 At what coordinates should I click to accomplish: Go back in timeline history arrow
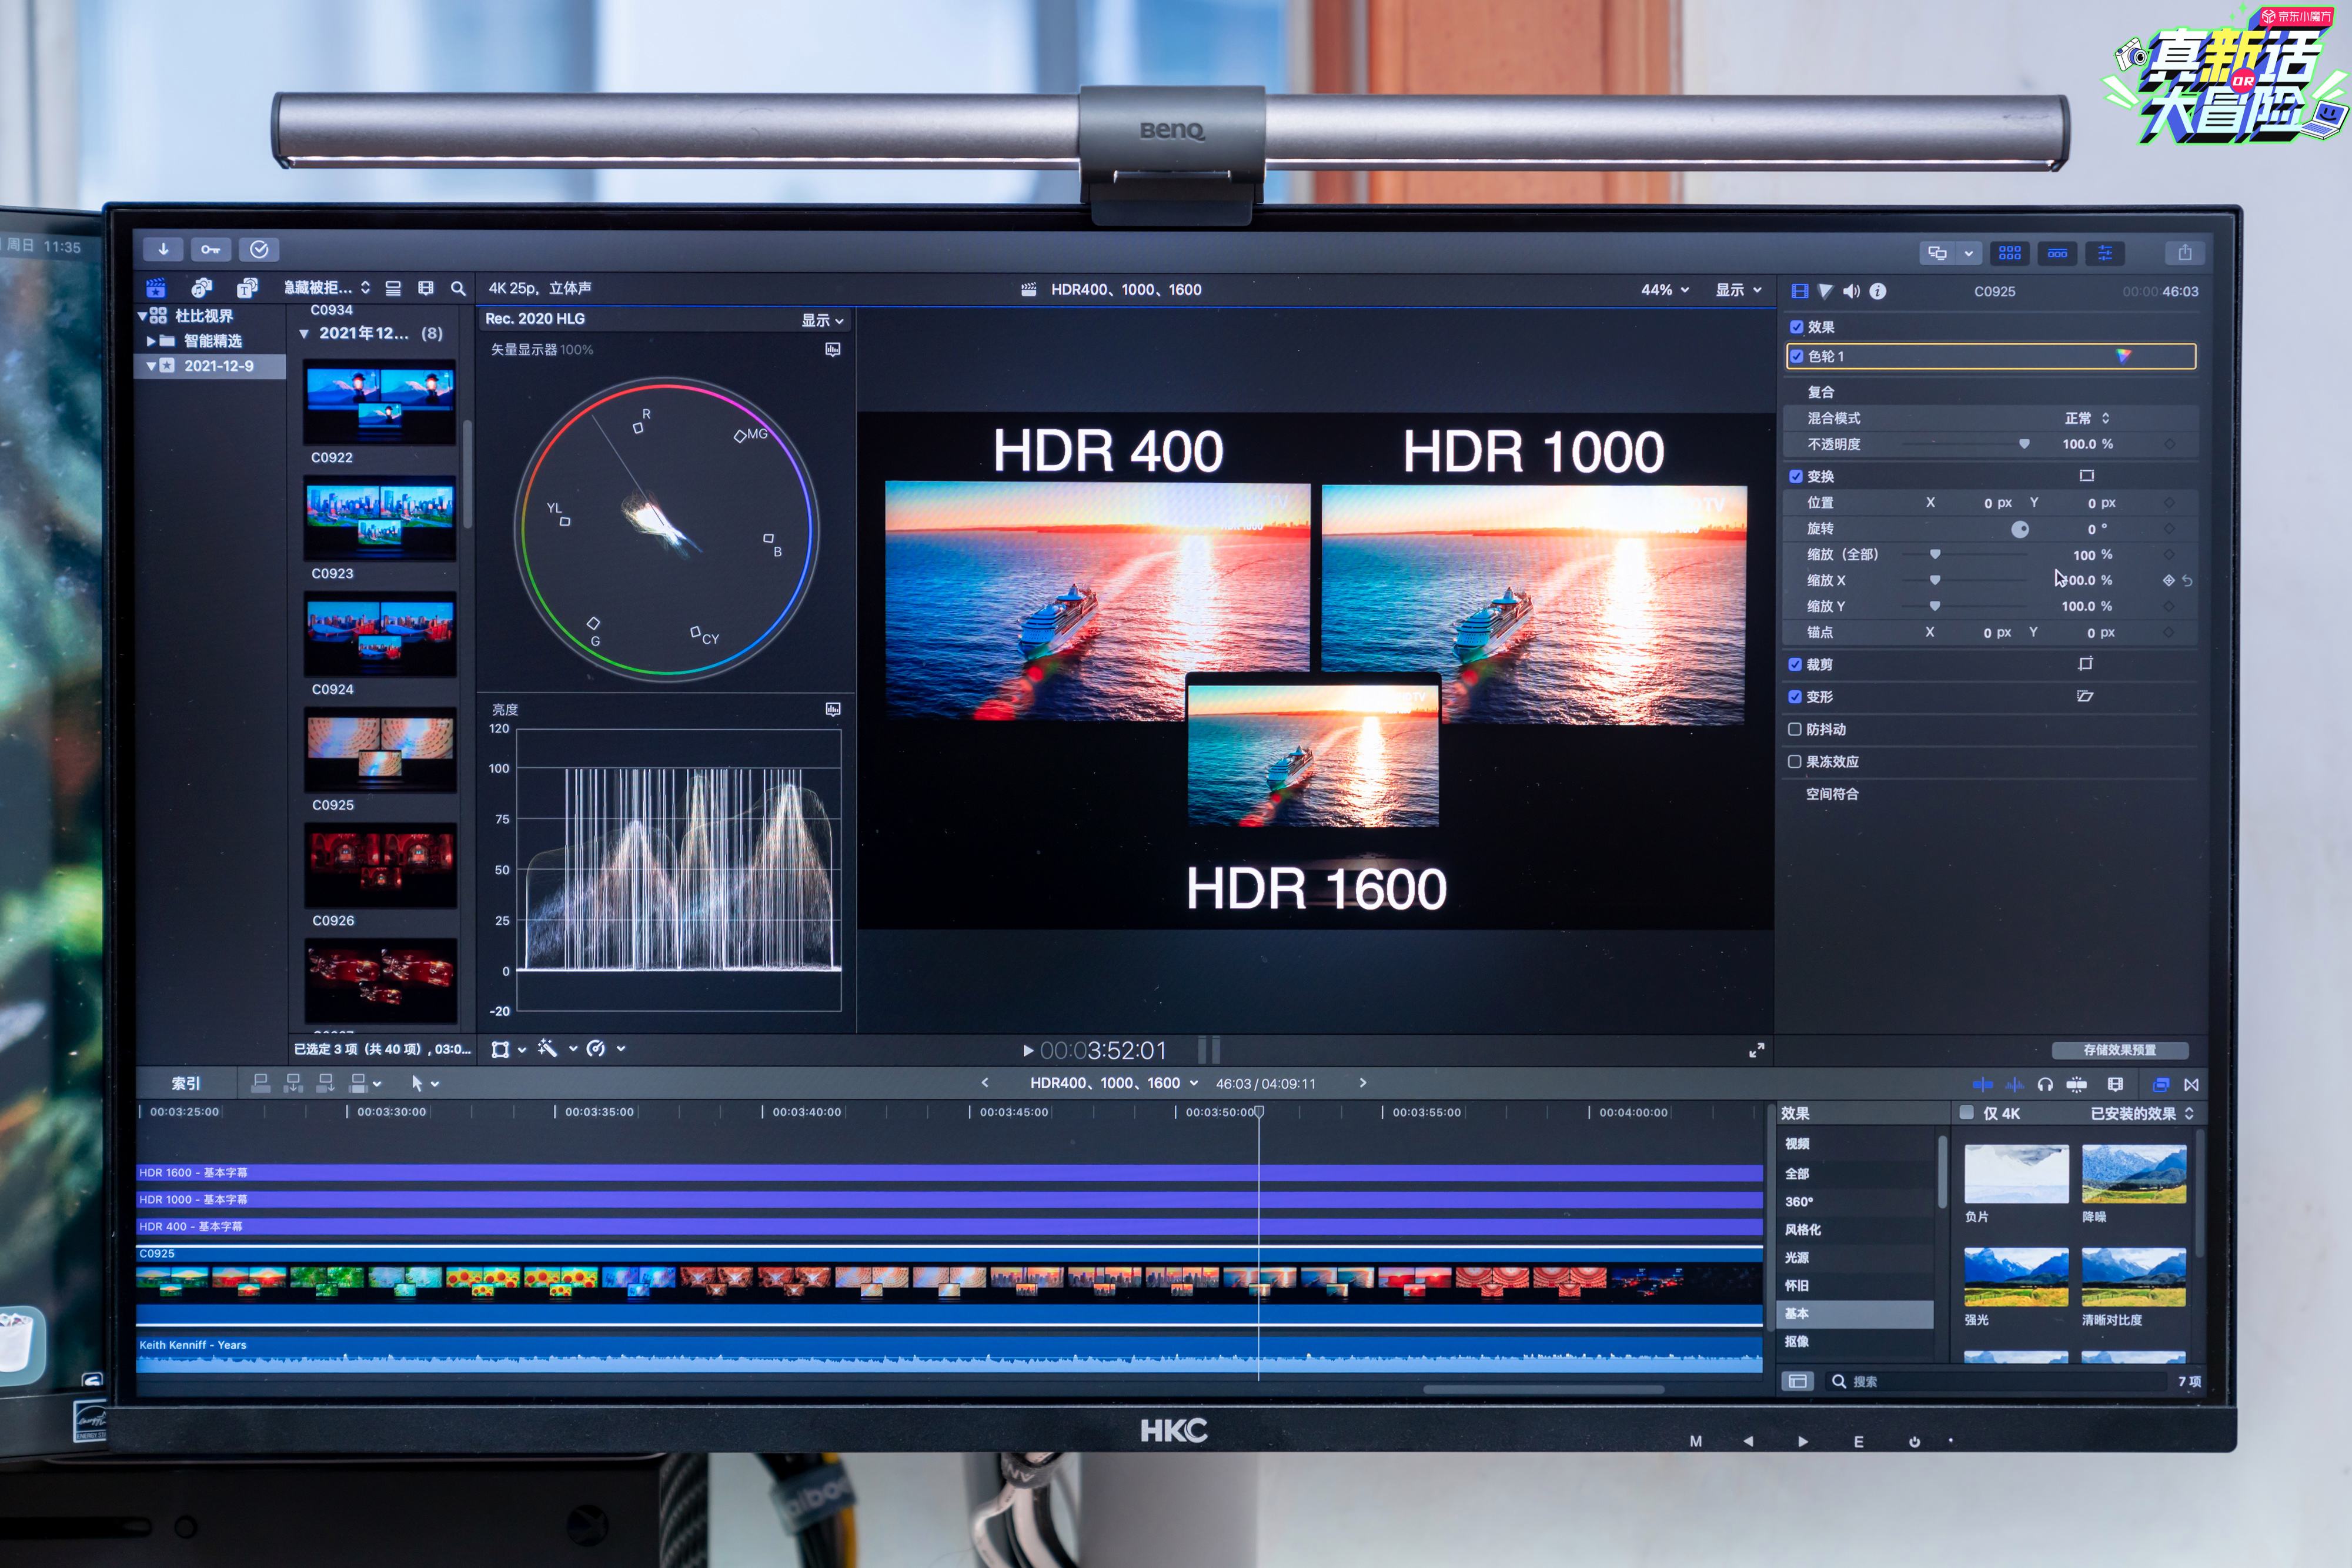pos(985,1083)
